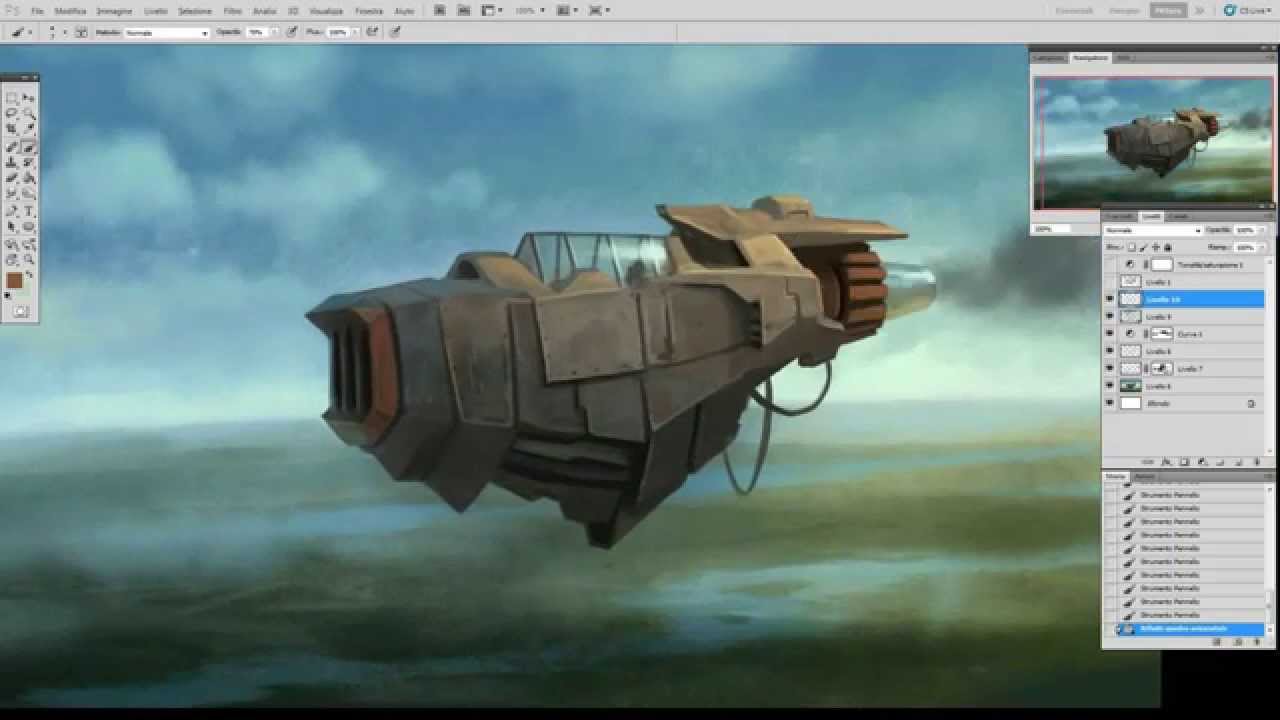Viewport: 1280px width, 720px height.
Task: Hide the Livello 8 layer
Action: 1109,351
